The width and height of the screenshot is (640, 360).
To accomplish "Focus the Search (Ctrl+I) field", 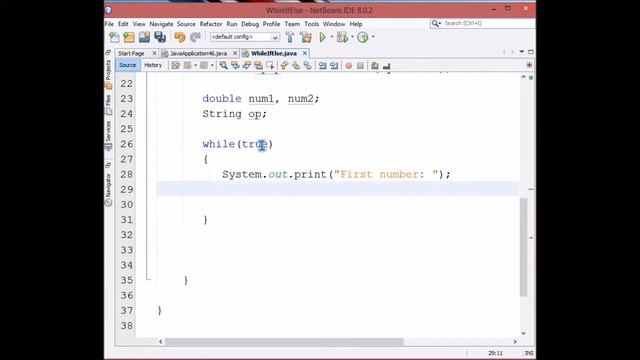I will click(x=483, y=24).
